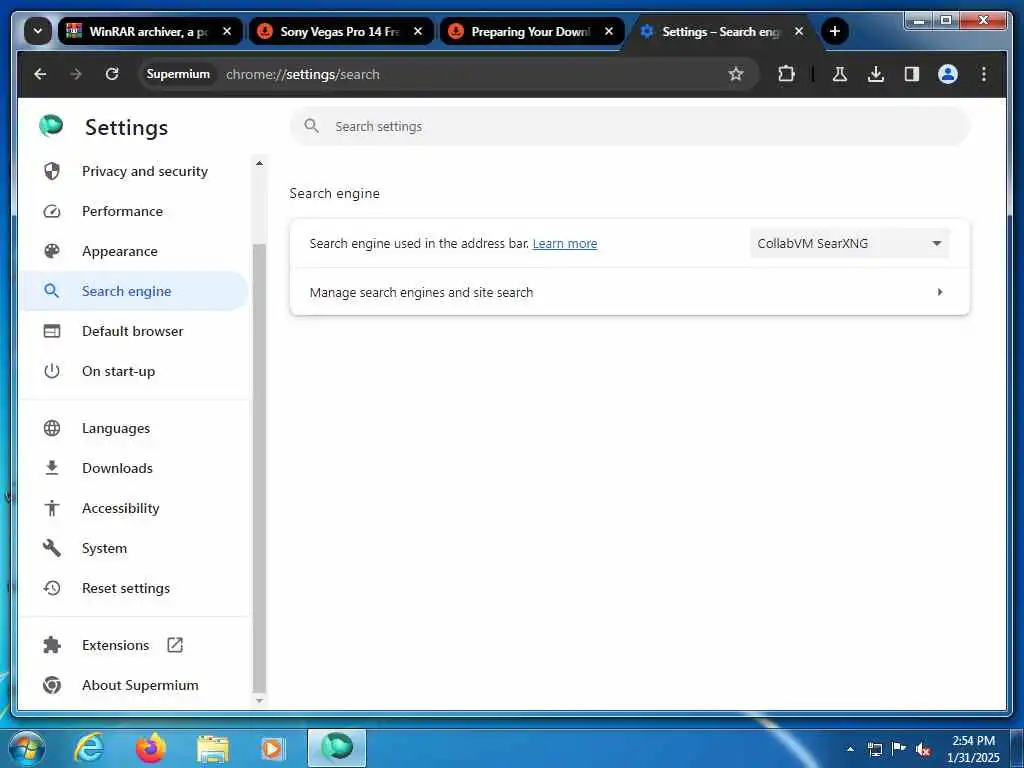Select the Settings – Search engine tab
Image resolution: width=1024 pixels, height=768 pixels.
pos(722,31)
